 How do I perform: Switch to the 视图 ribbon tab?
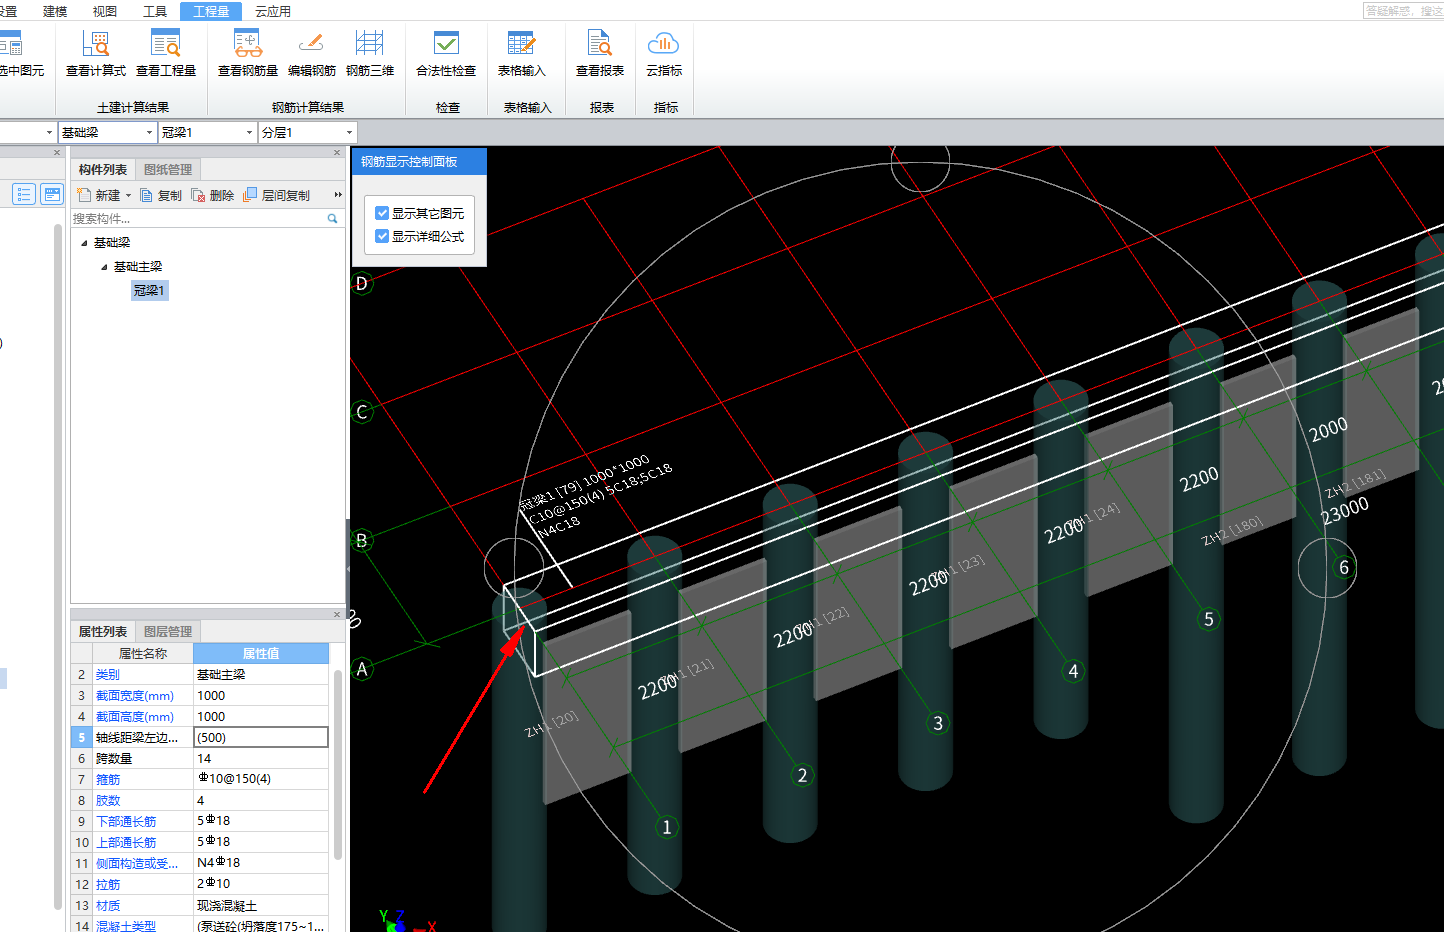pyautogui.click(x=105, y=11)
